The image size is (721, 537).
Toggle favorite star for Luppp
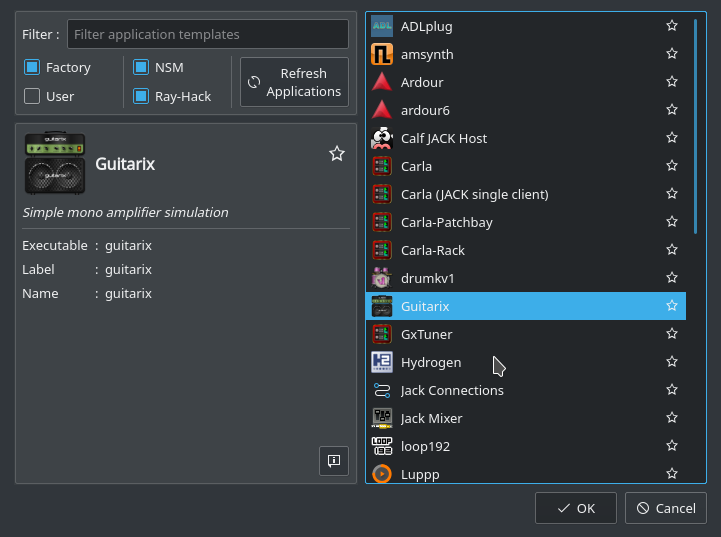tap(672, 474)
